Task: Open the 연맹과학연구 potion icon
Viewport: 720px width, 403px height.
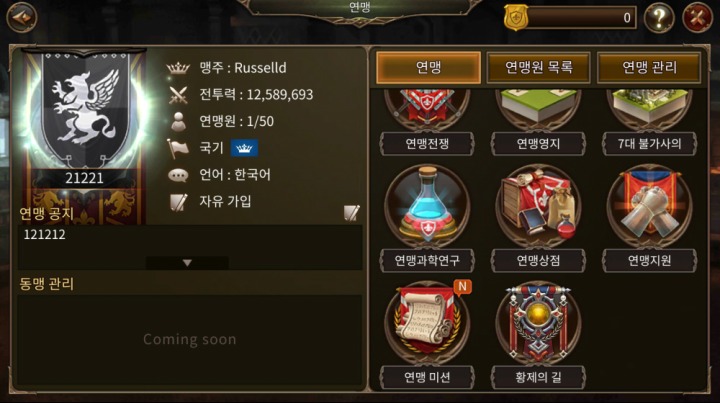Action: tap(427, 207)
